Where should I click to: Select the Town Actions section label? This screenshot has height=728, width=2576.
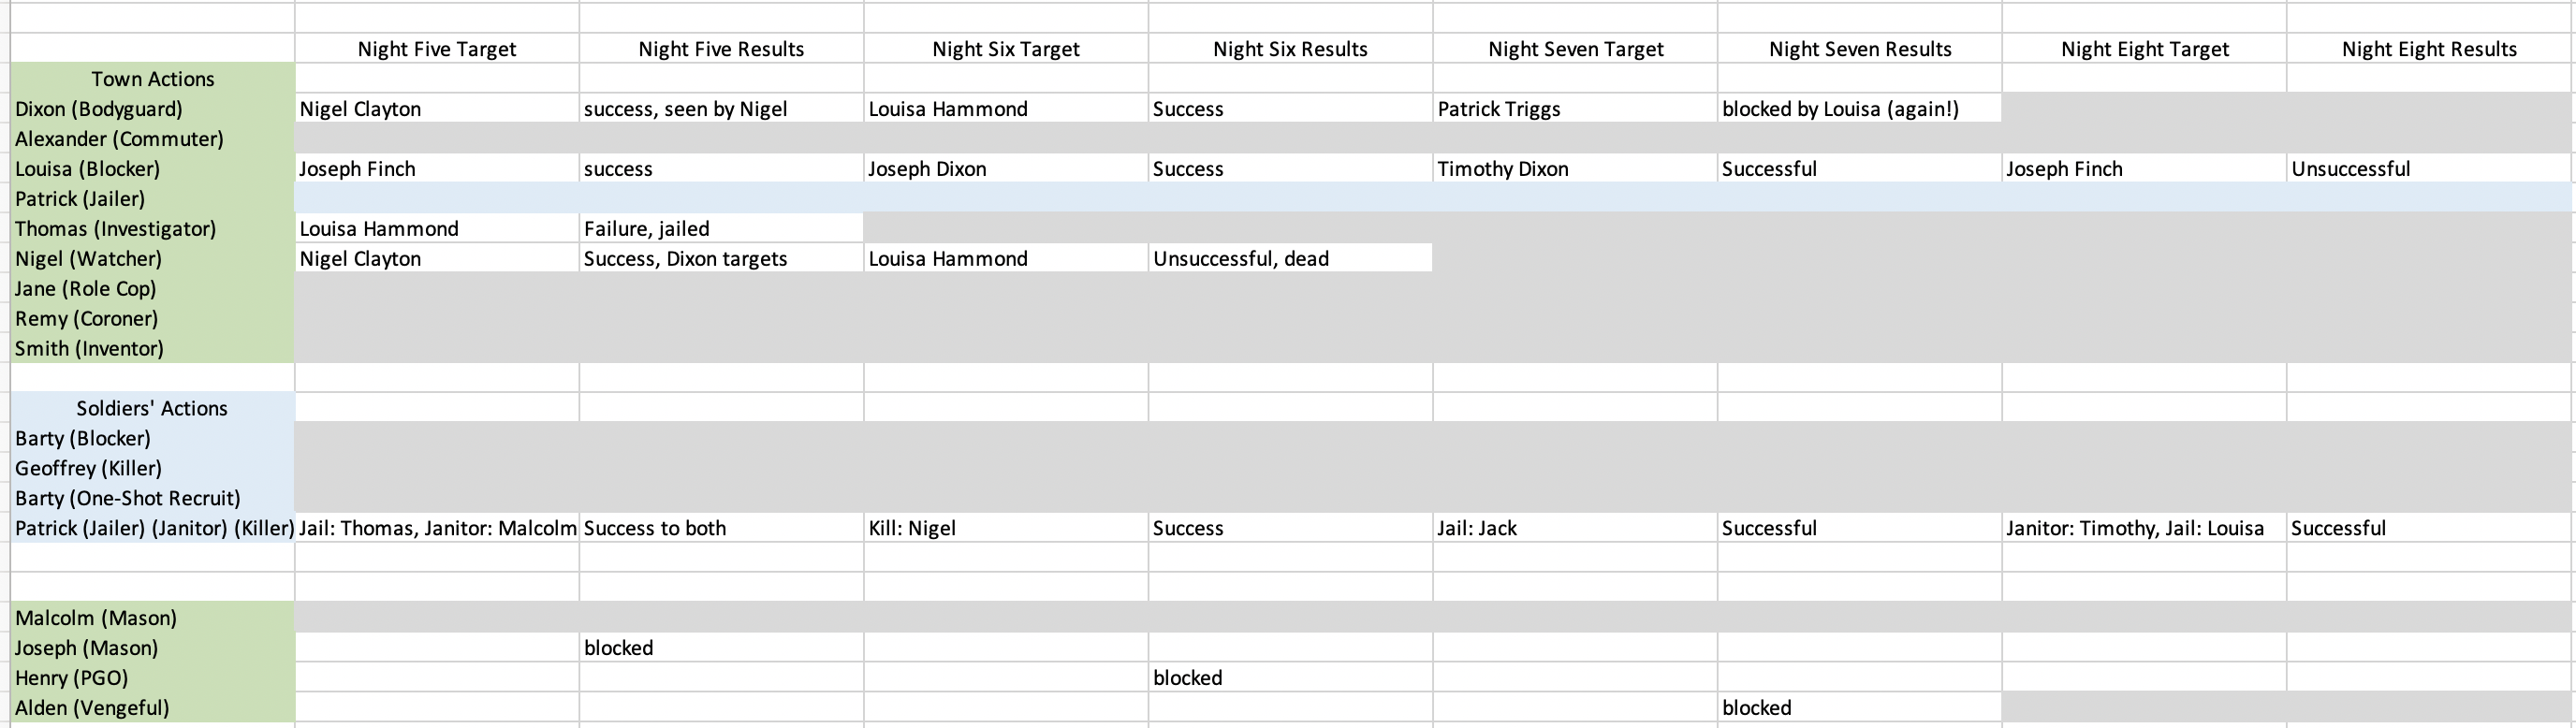coord(152,79)
